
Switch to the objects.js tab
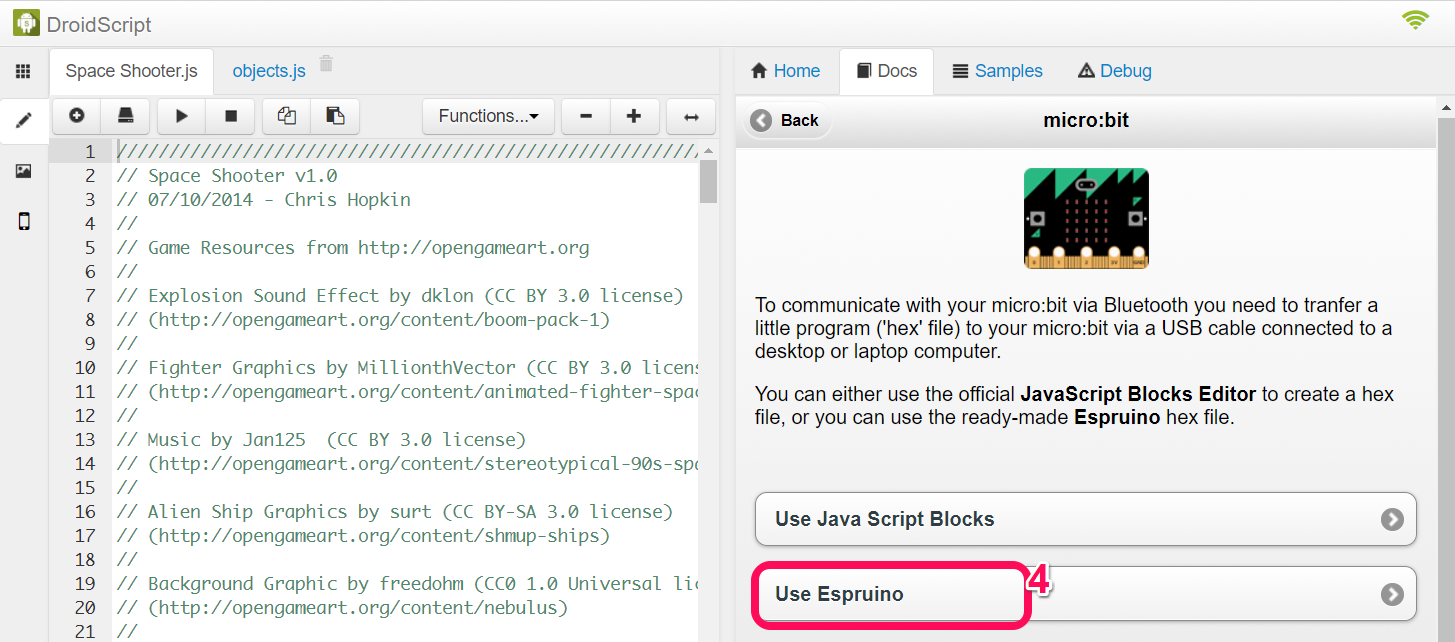pyautogui.click(x=269, y=71)
